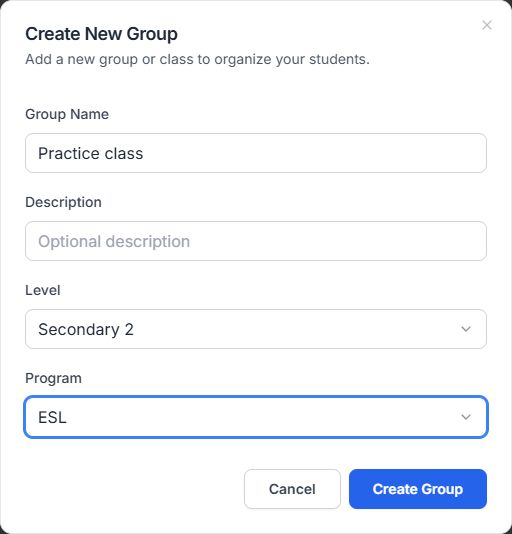The width and height of the screenshot is (512, 534).
Task: Click the Level dropdown chevron arrow
Action: [466, 329]
